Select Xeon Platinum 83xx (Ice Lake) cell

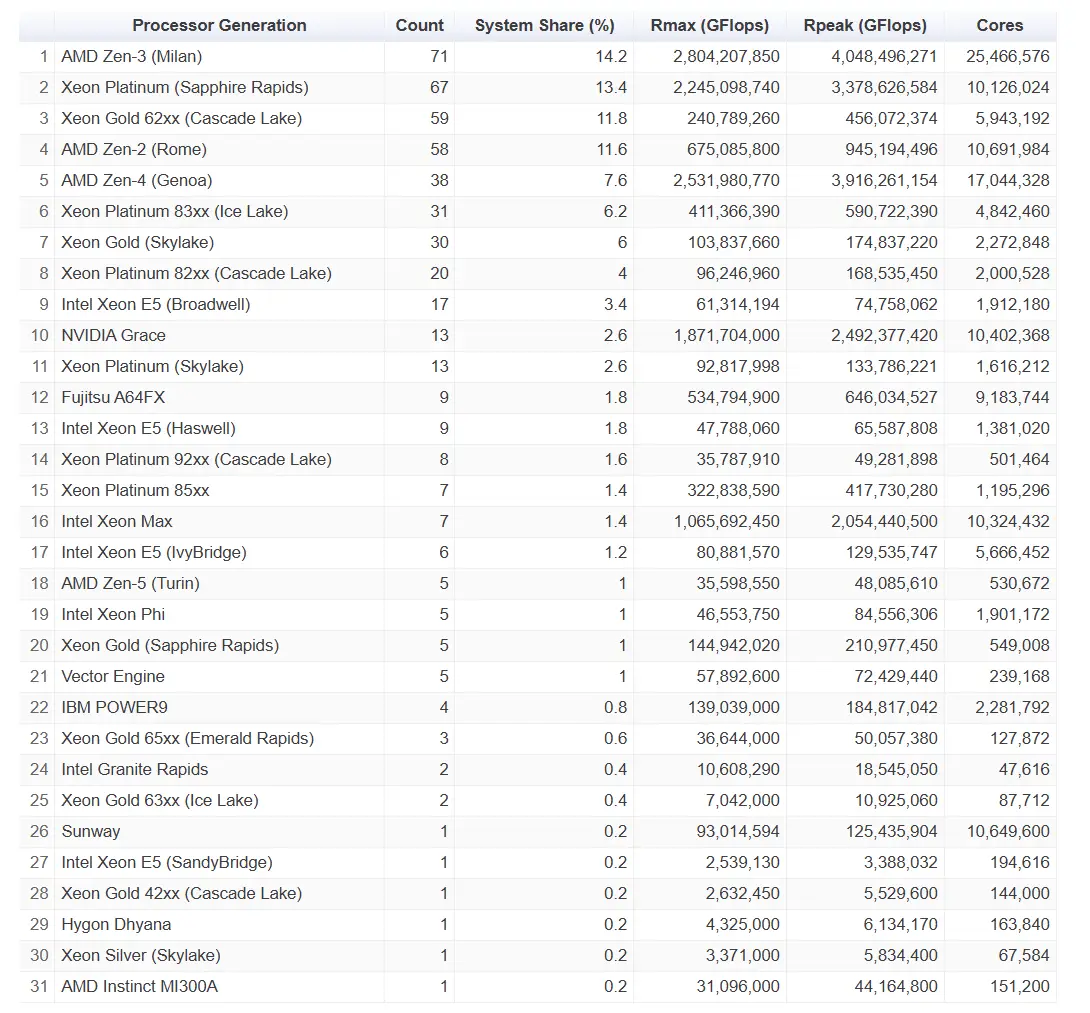[x=174, y=211]
